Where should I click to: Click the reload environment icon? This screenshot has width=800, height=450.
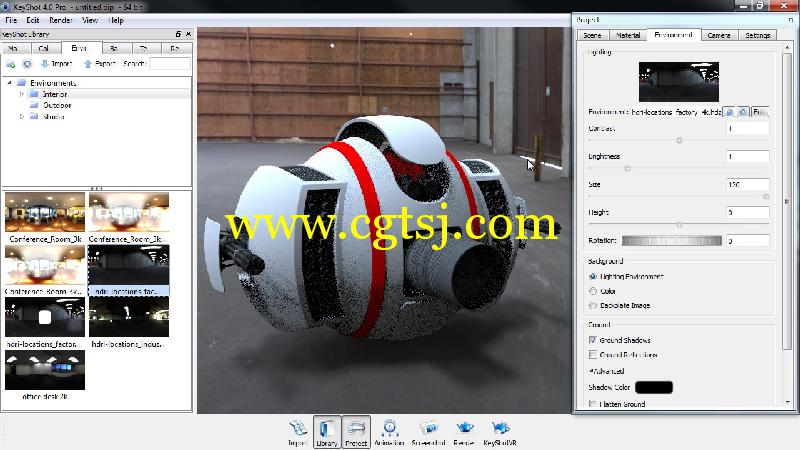click(743, 112)
